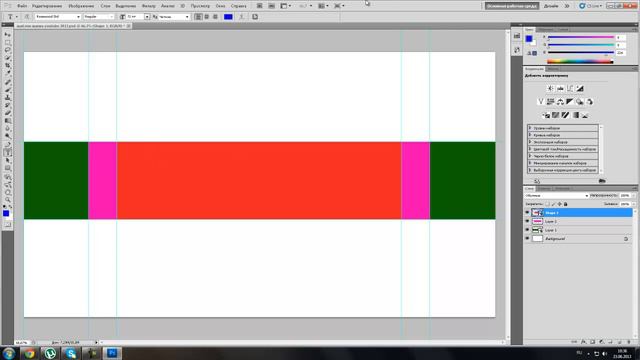
Task: Hide the Layer 2 layer
Action: (527, 221)
